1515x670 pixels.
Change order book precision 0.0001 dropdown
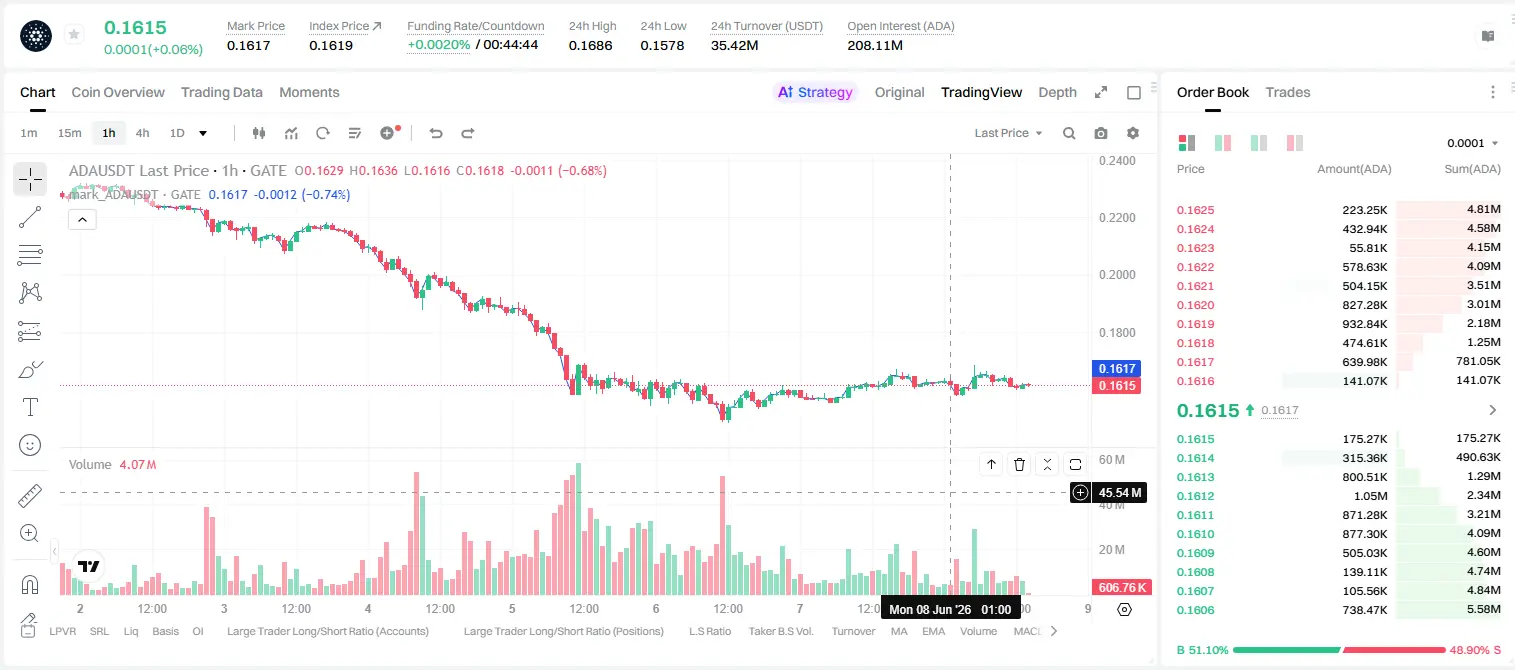point(1473,143)
